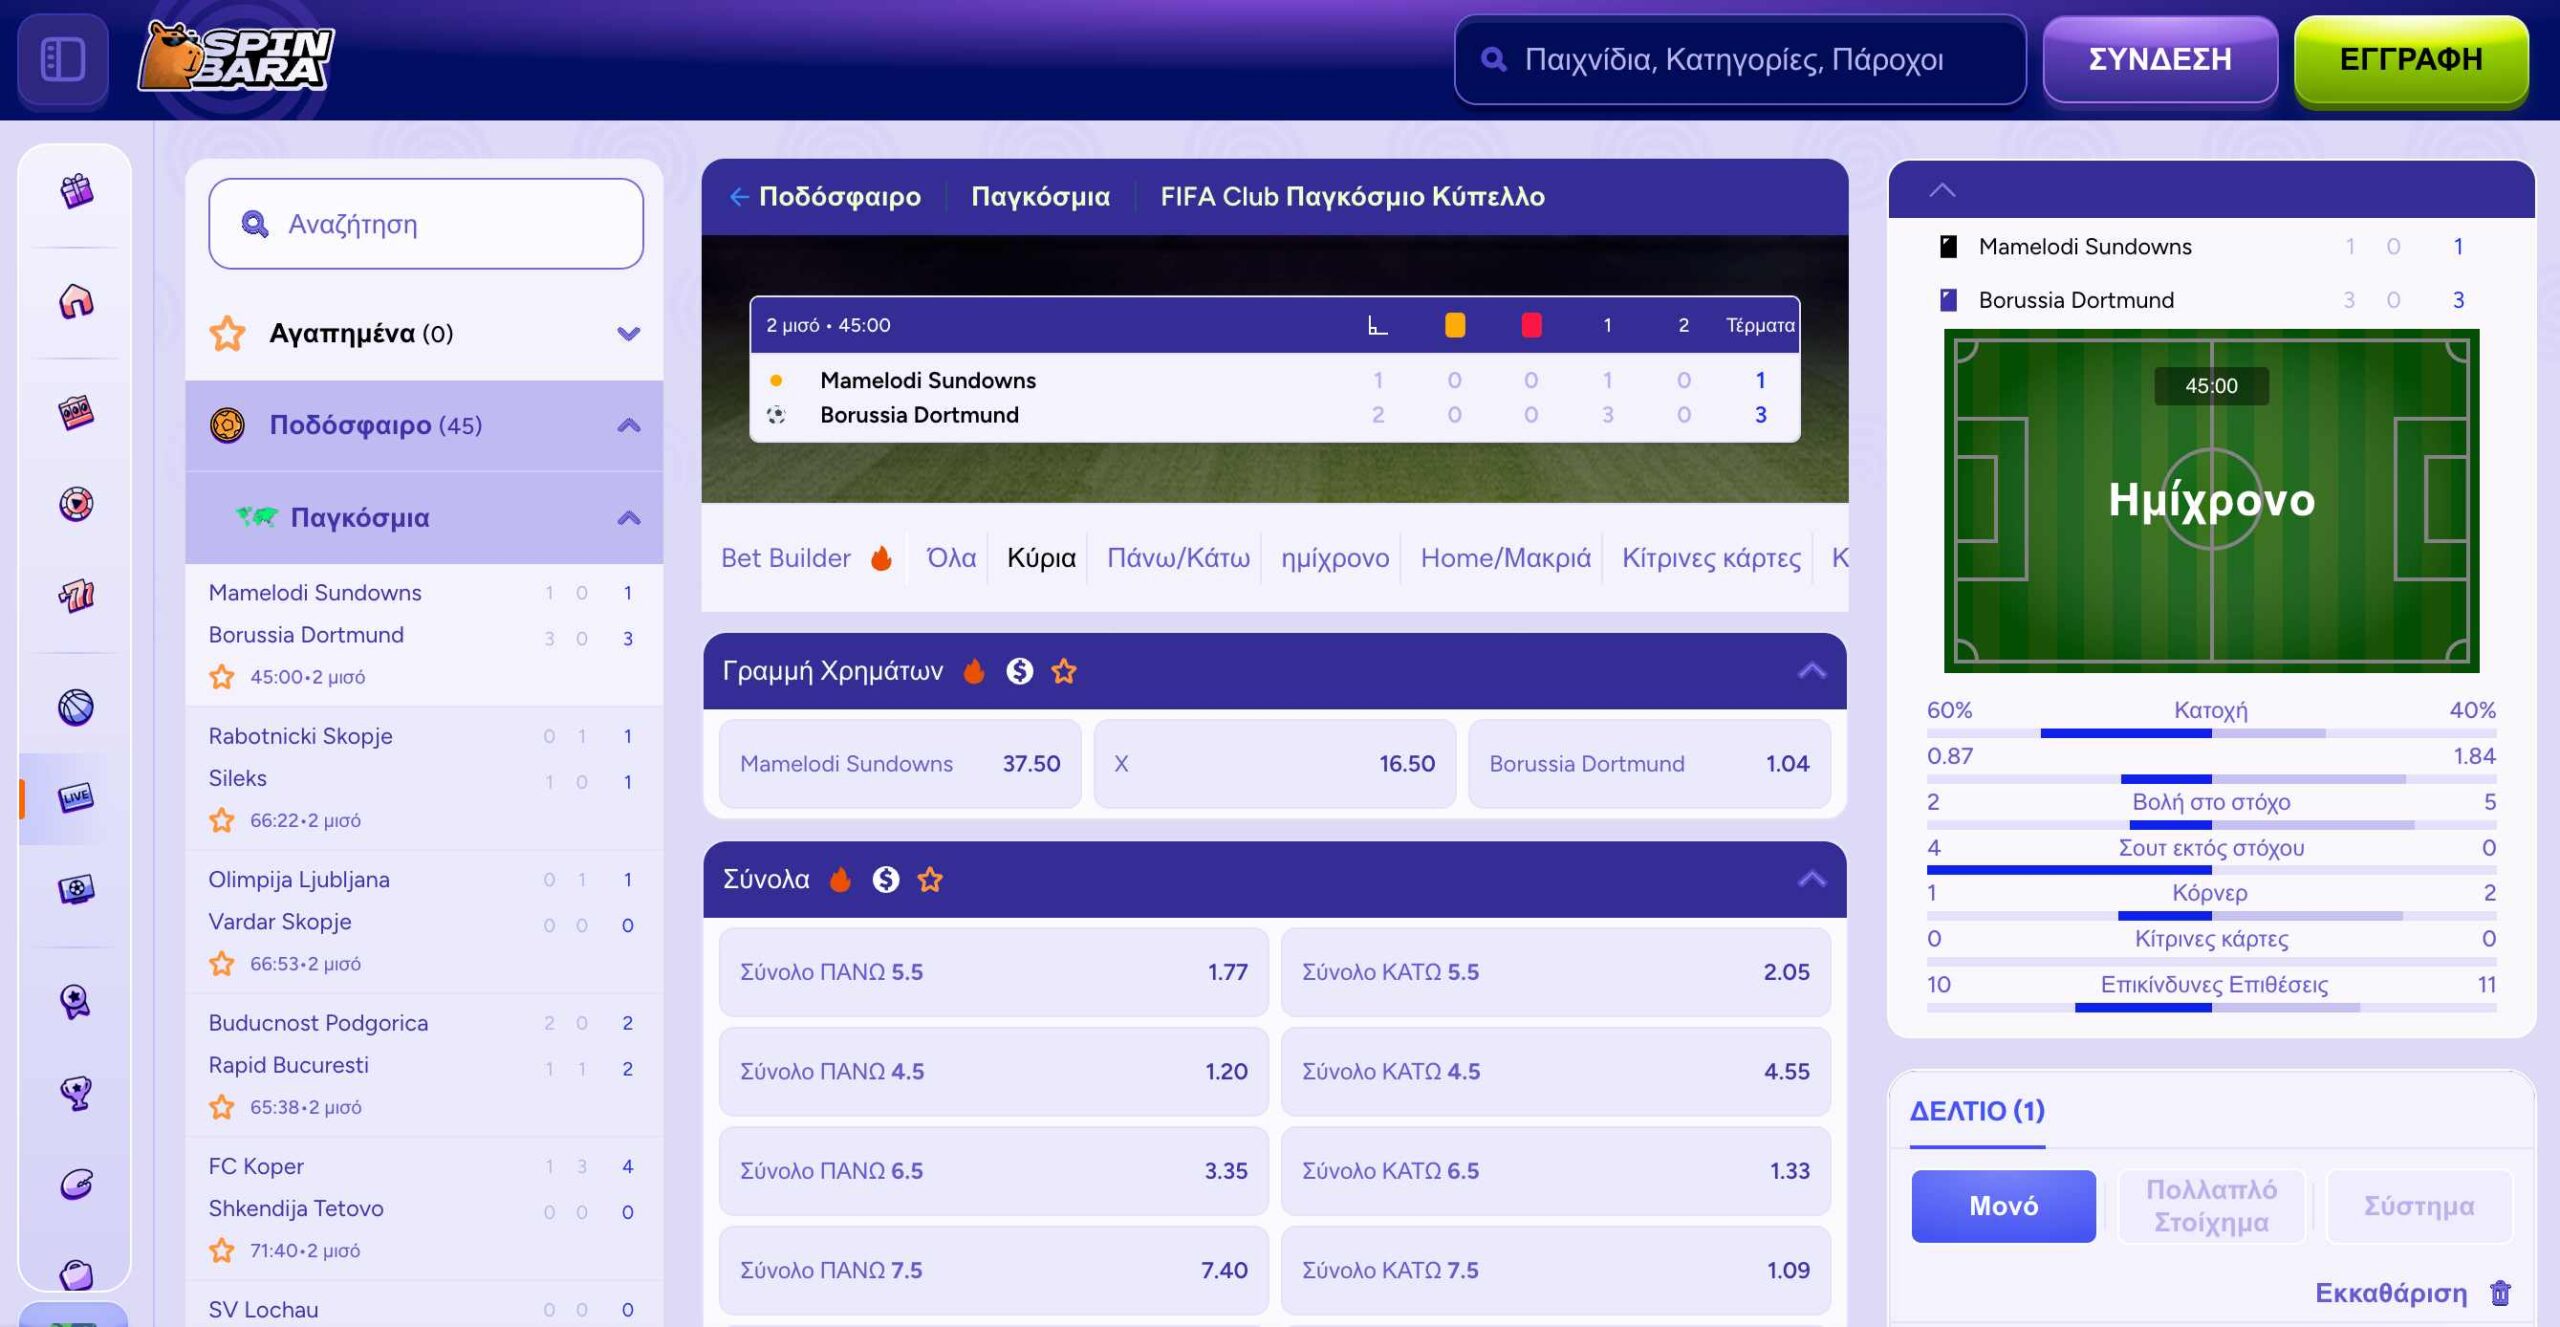Click the slots 777 sidebar icon
The width and height of the screenshot is (2560, 1327).
coord(76,596)
